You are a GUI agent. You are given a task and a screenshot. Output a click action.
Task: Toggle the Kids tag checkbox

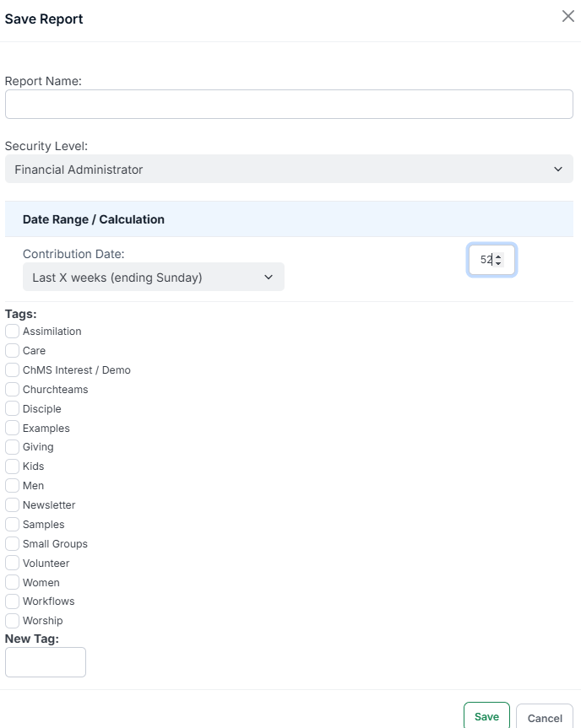[12, 466]
